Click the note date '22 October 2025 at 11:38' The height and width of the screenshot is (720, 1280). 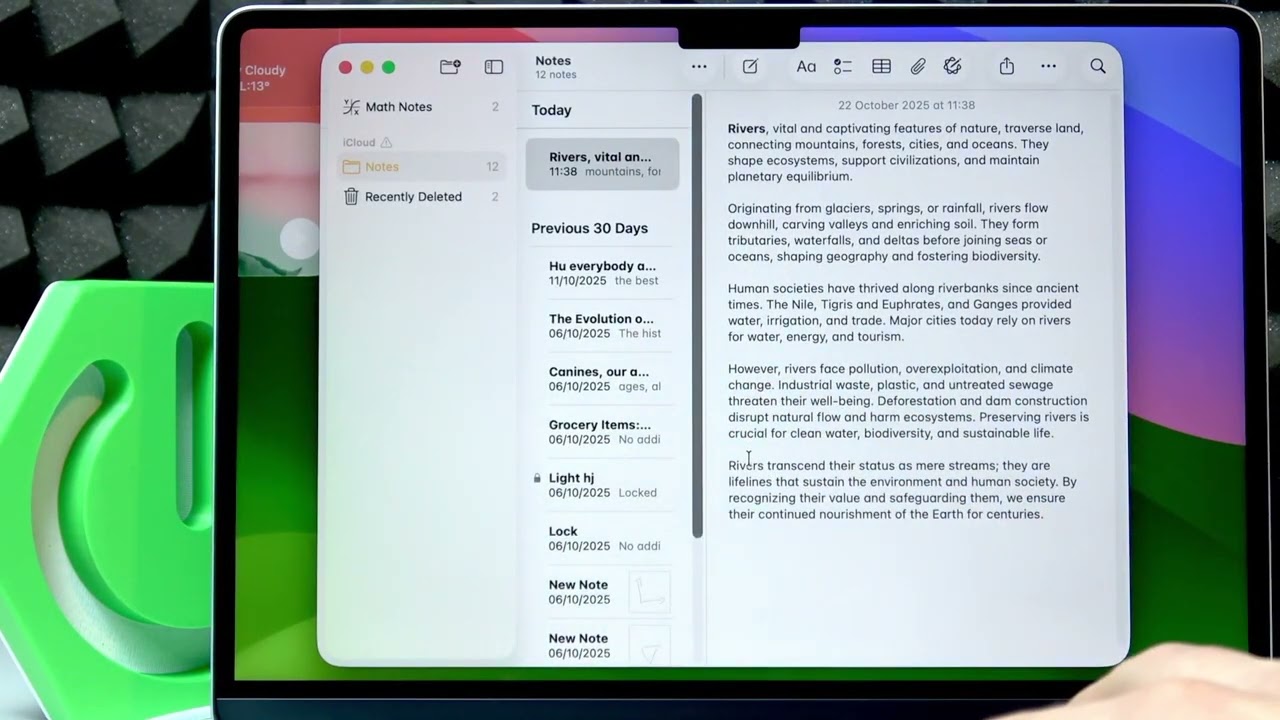coord(906,105)
